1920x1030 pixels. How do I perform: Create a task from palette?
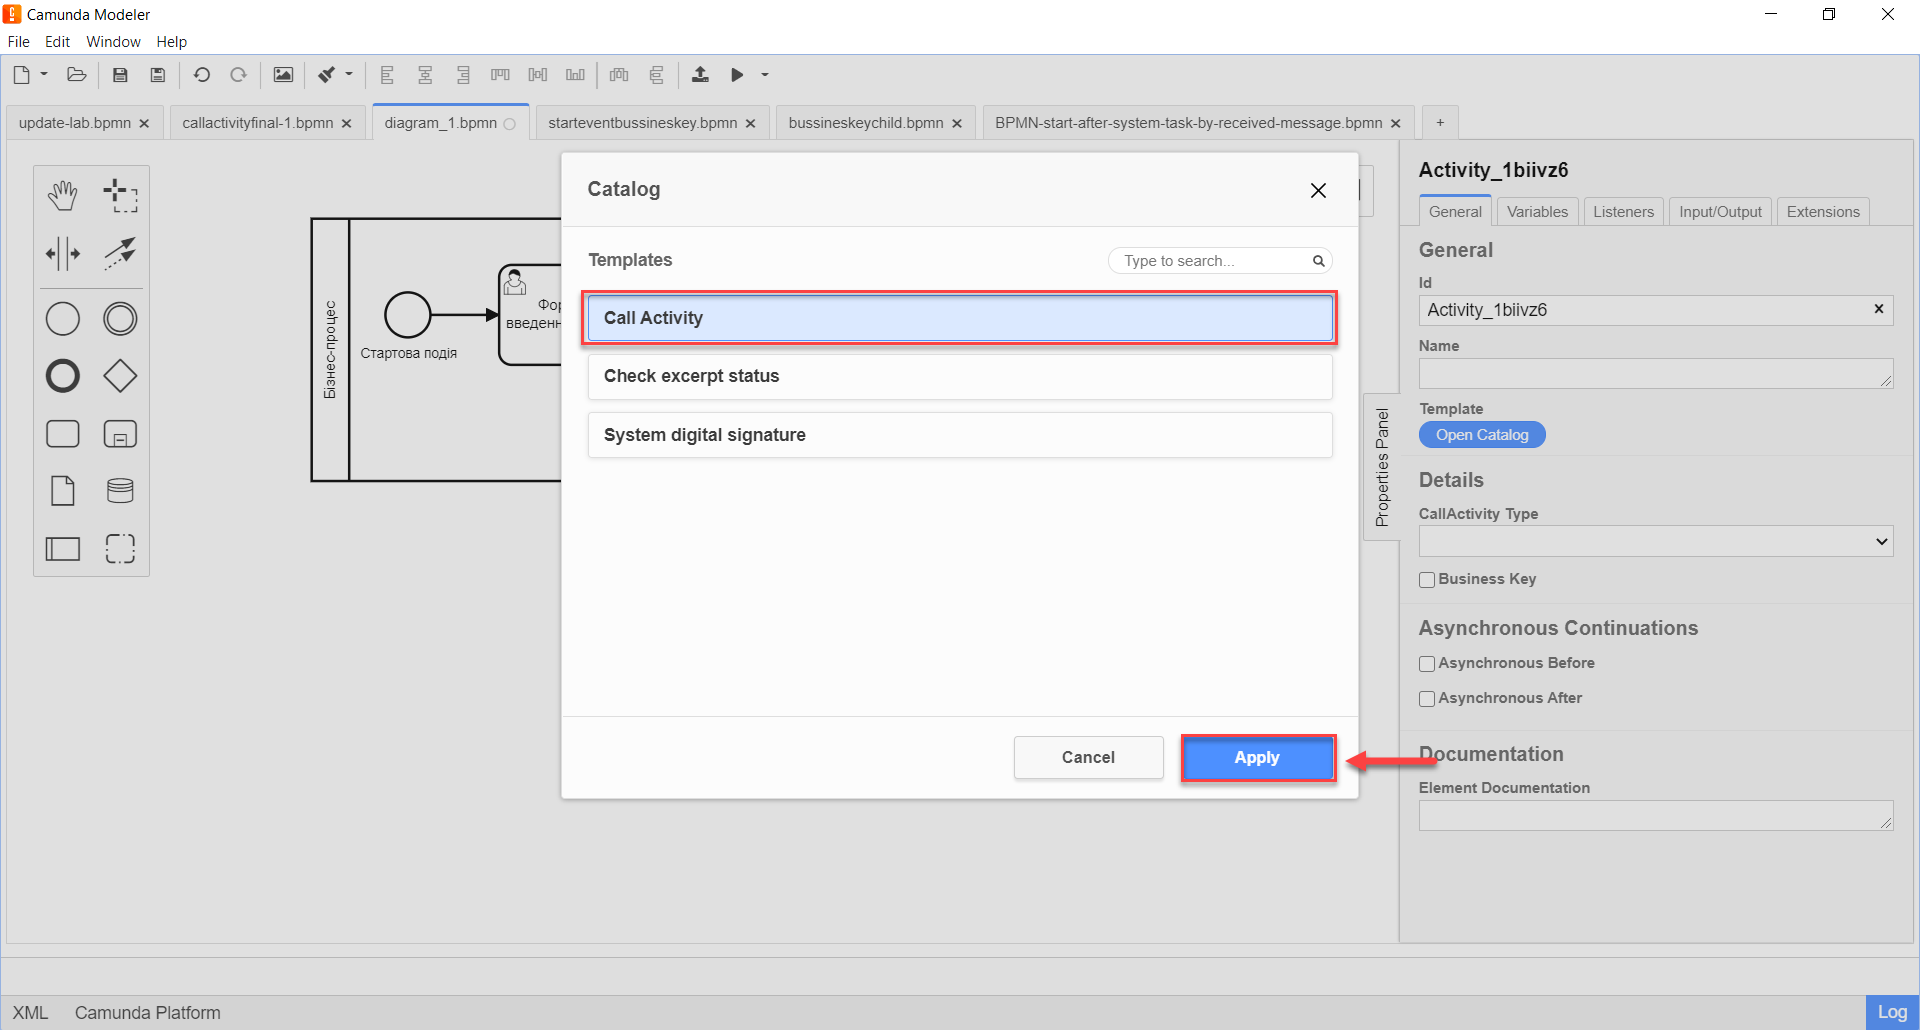click(x=63, y=434)
